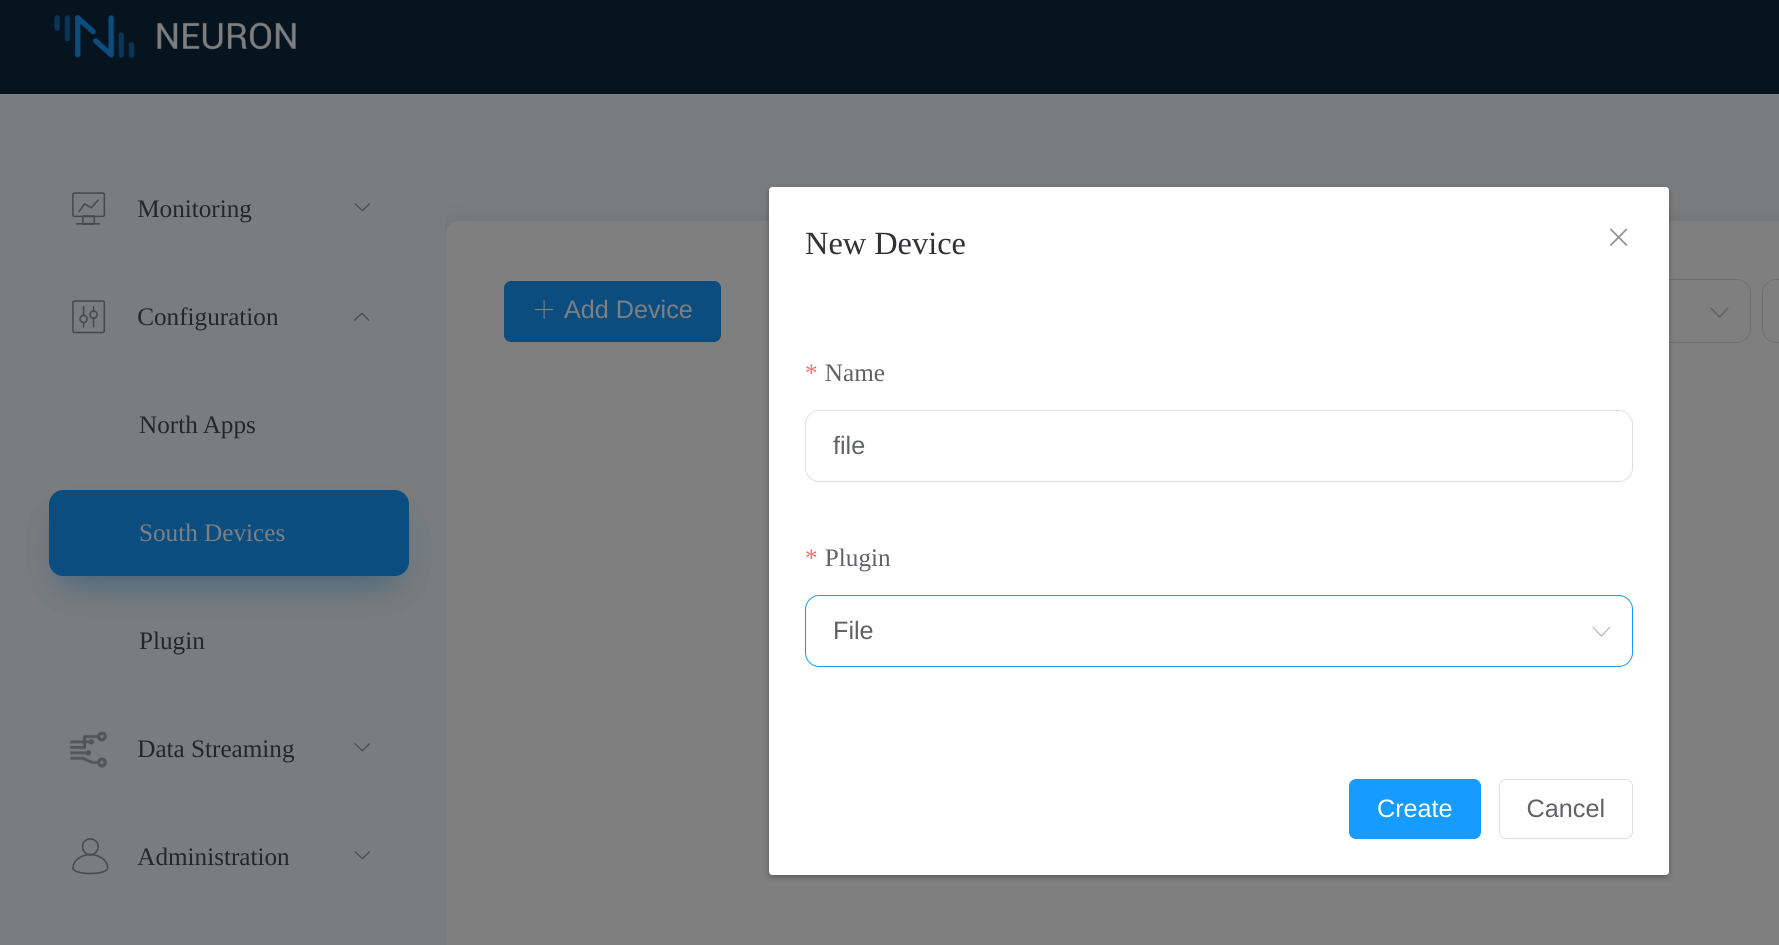
Task: Open the Plugin page from the sidebar
Action: point(171,641)
